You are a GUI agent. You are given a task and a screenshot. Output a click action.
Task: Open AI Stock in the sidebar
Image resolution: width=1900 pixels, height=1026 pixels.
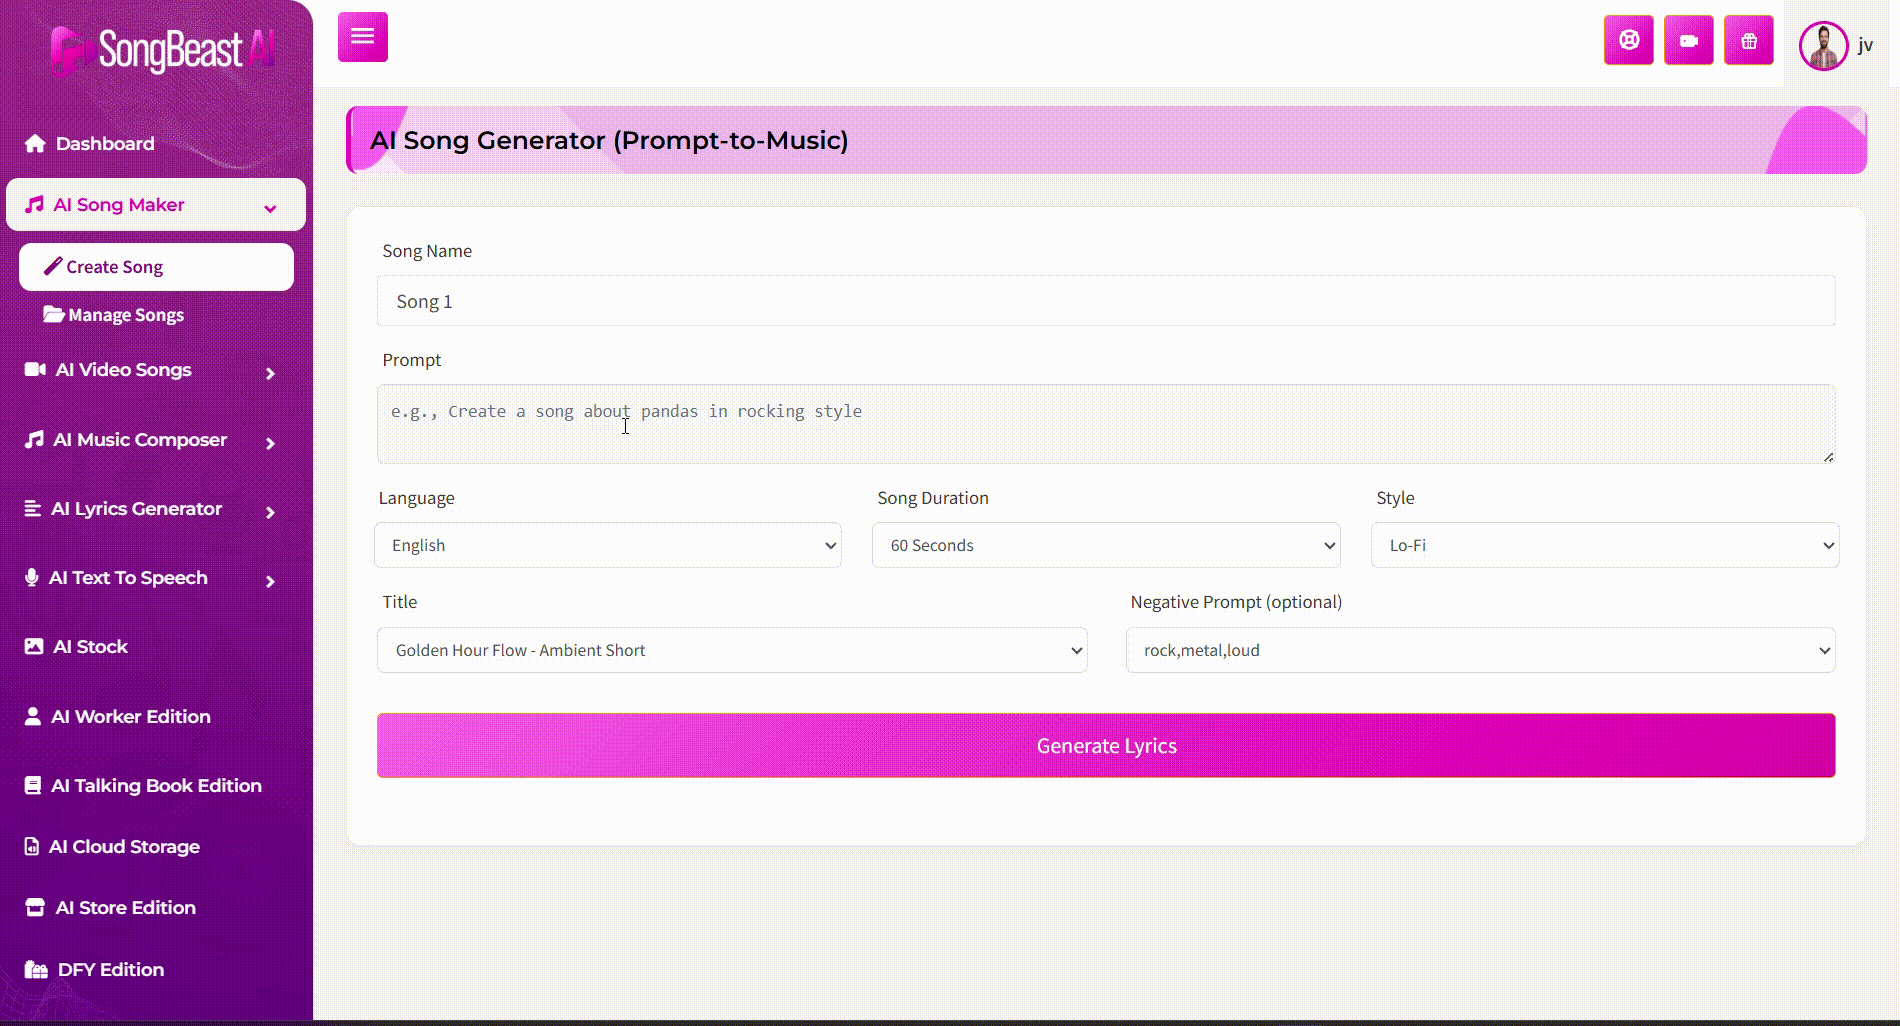(x=90, y=646)
